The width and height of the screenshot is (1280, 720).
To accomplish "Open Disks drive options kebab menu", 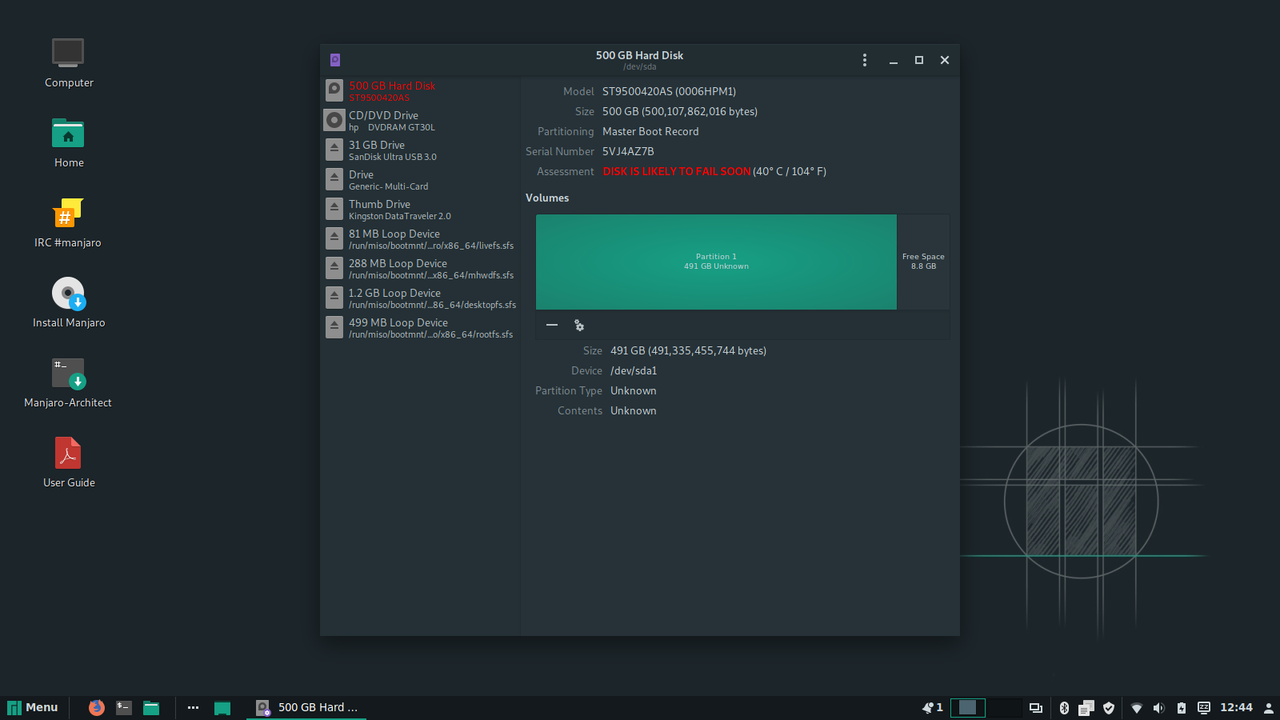I will pos(865,60).
